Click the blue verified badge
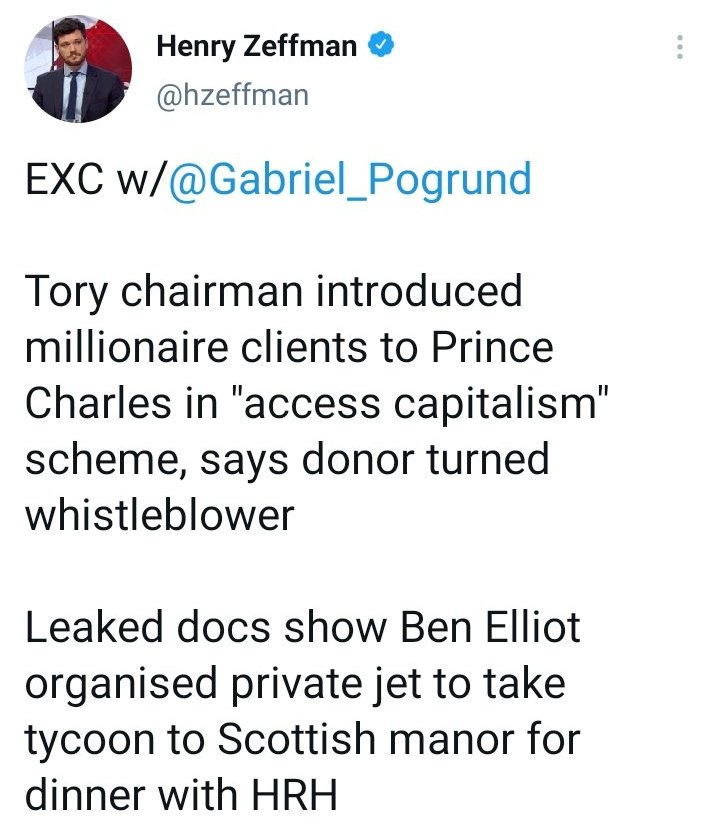Screen dimensions: 720x836 381,45
